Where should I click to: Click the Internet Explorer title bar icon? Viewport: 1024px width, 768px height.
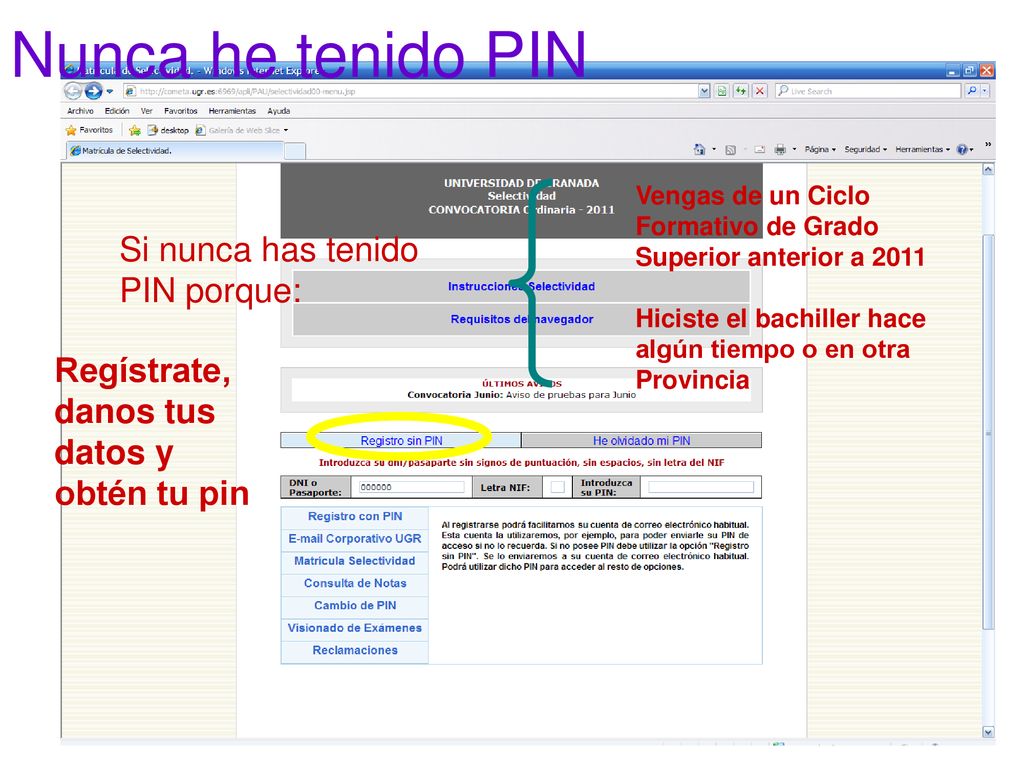point(70,70)
